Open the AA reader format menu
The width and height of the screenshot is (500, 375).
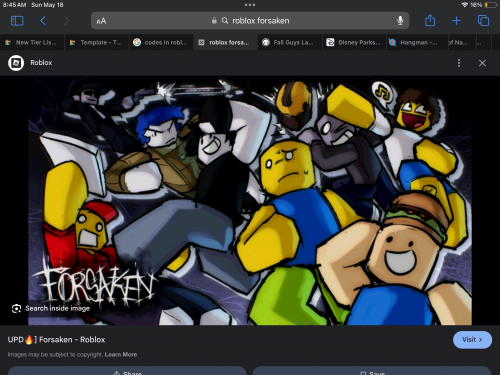[101, 21]
